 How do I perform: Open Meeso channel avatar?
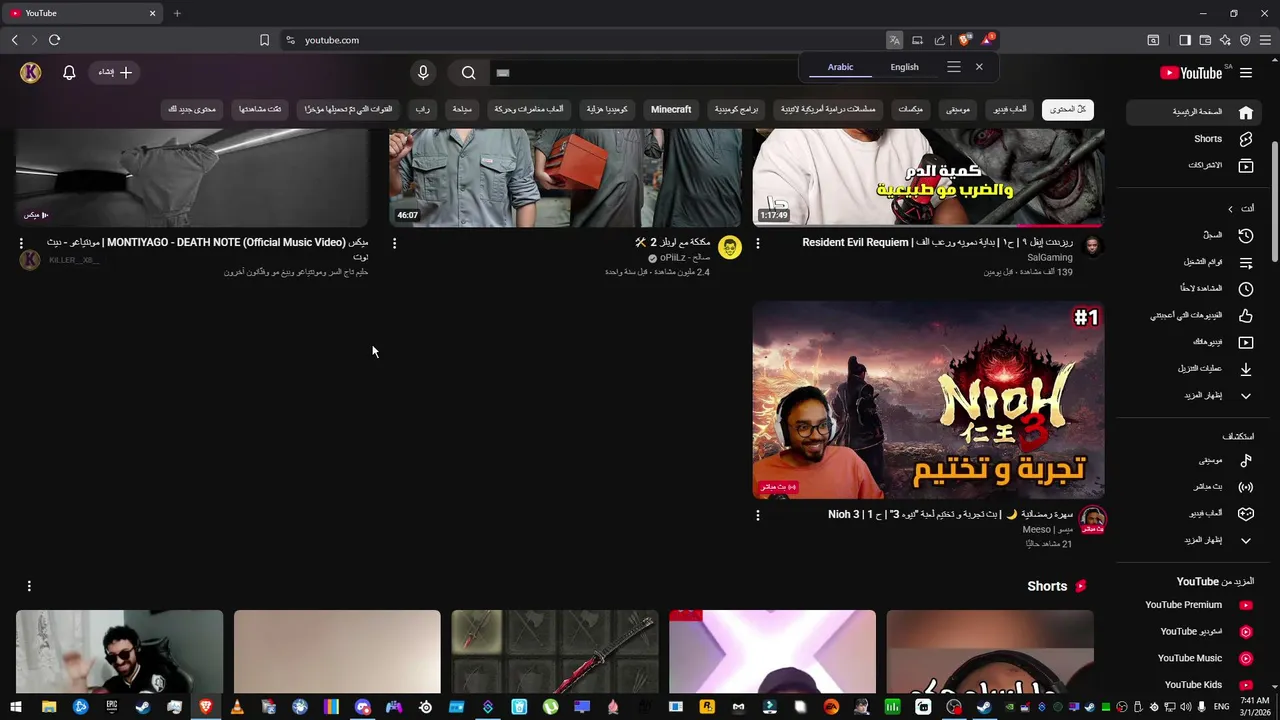pyautogui.click(x=1092, y=520)
